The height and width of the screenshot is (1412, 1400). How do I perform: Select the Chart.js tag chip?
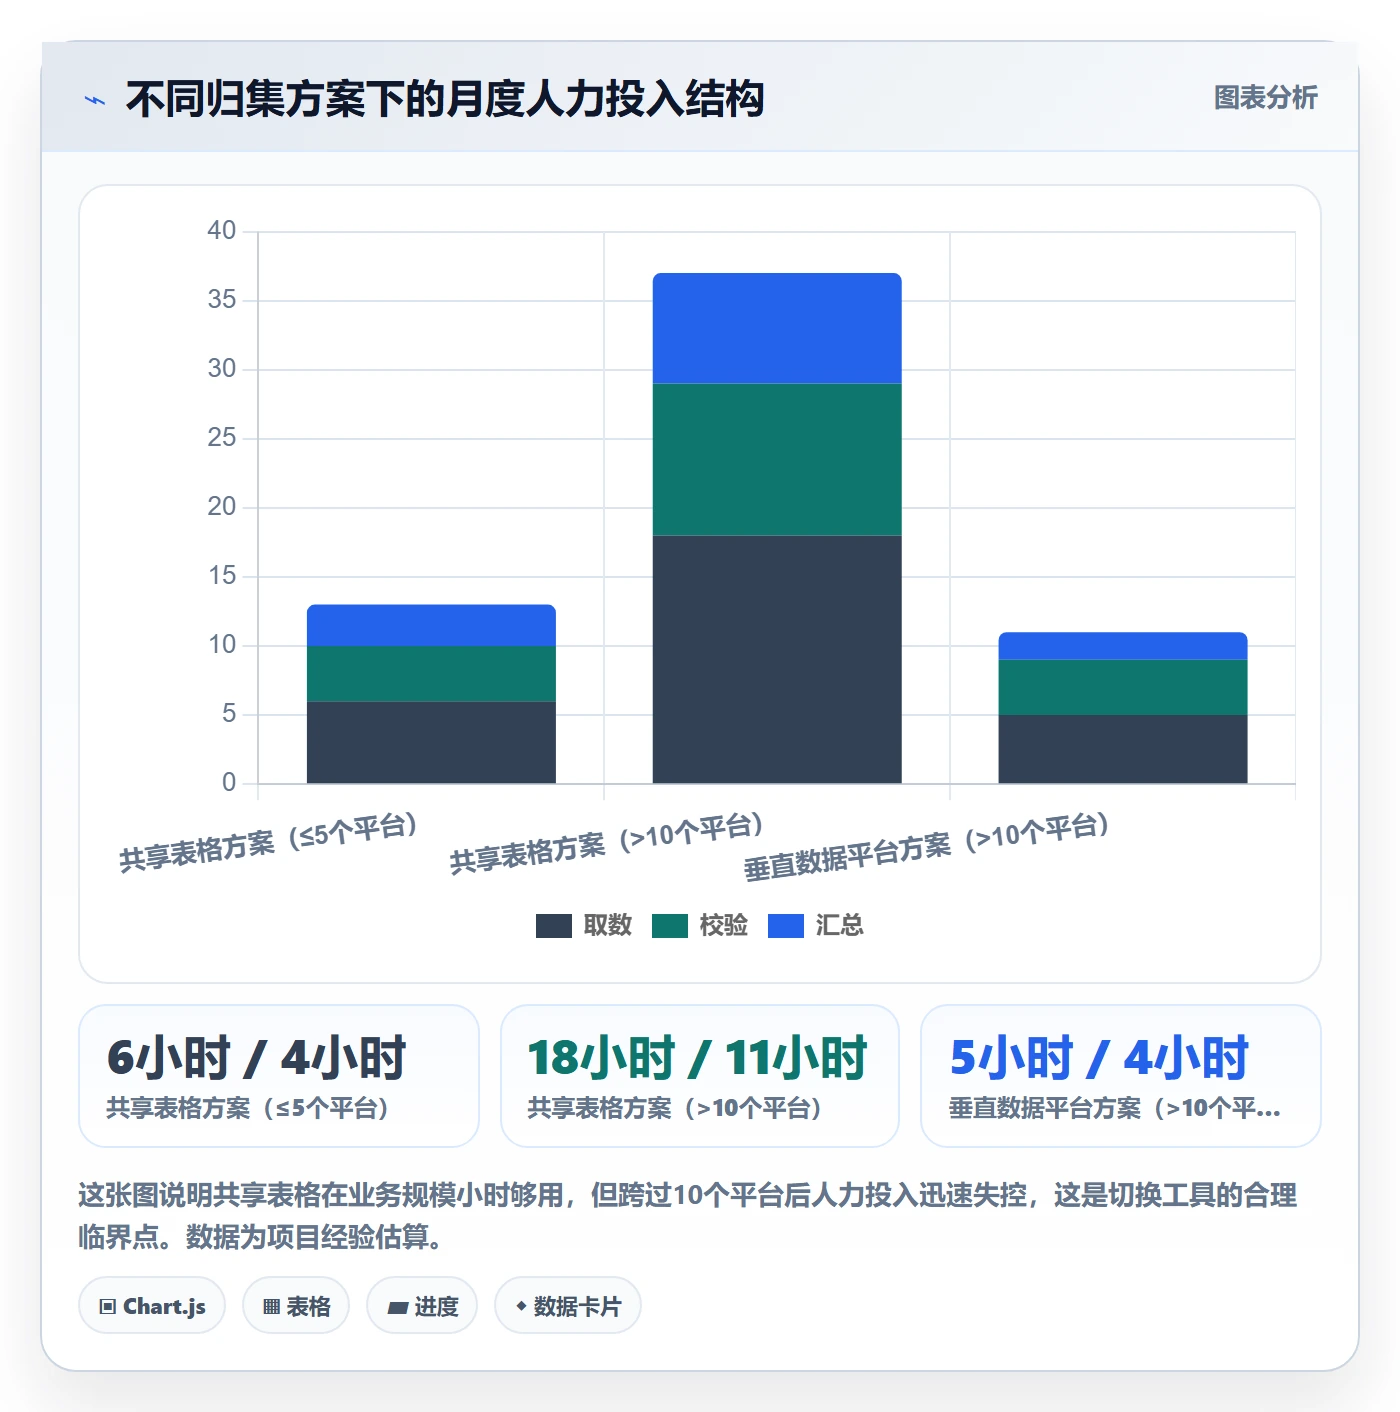tap(152, 1305)
